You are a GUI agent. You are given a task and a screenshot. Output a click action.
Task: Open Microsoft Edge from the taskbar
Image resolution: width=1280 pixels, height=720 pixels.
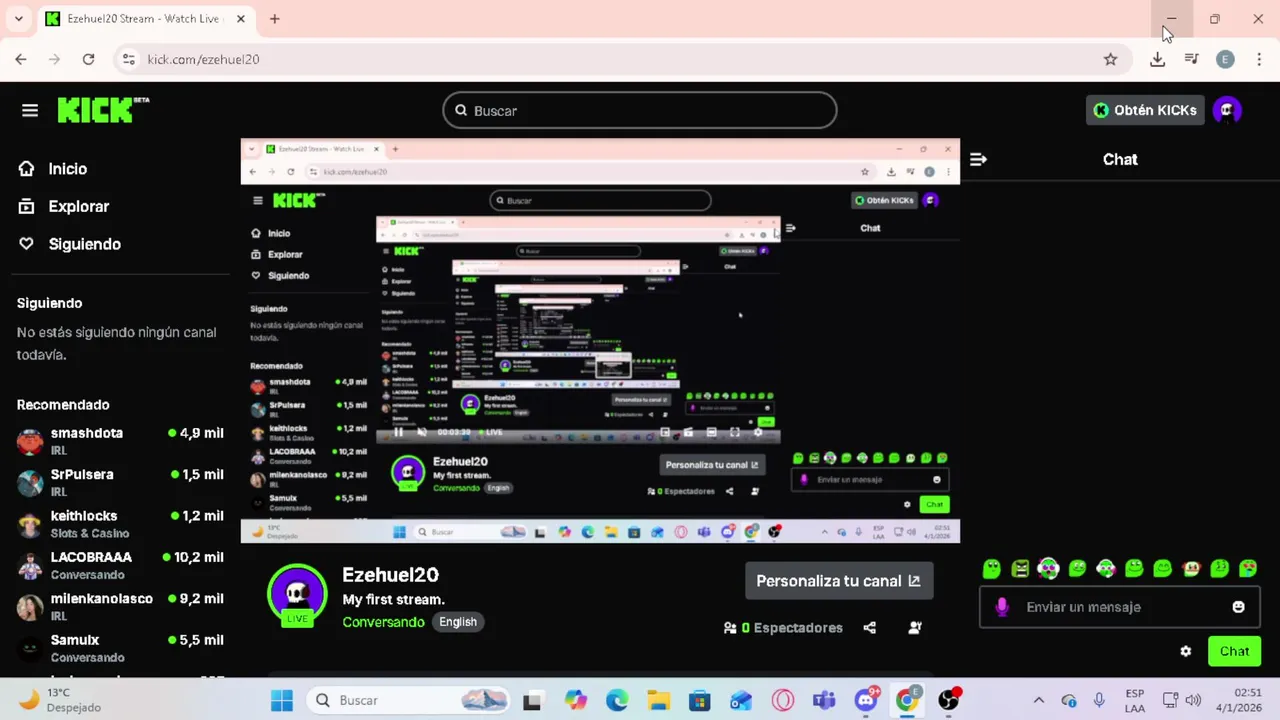(x=617, y=700)
